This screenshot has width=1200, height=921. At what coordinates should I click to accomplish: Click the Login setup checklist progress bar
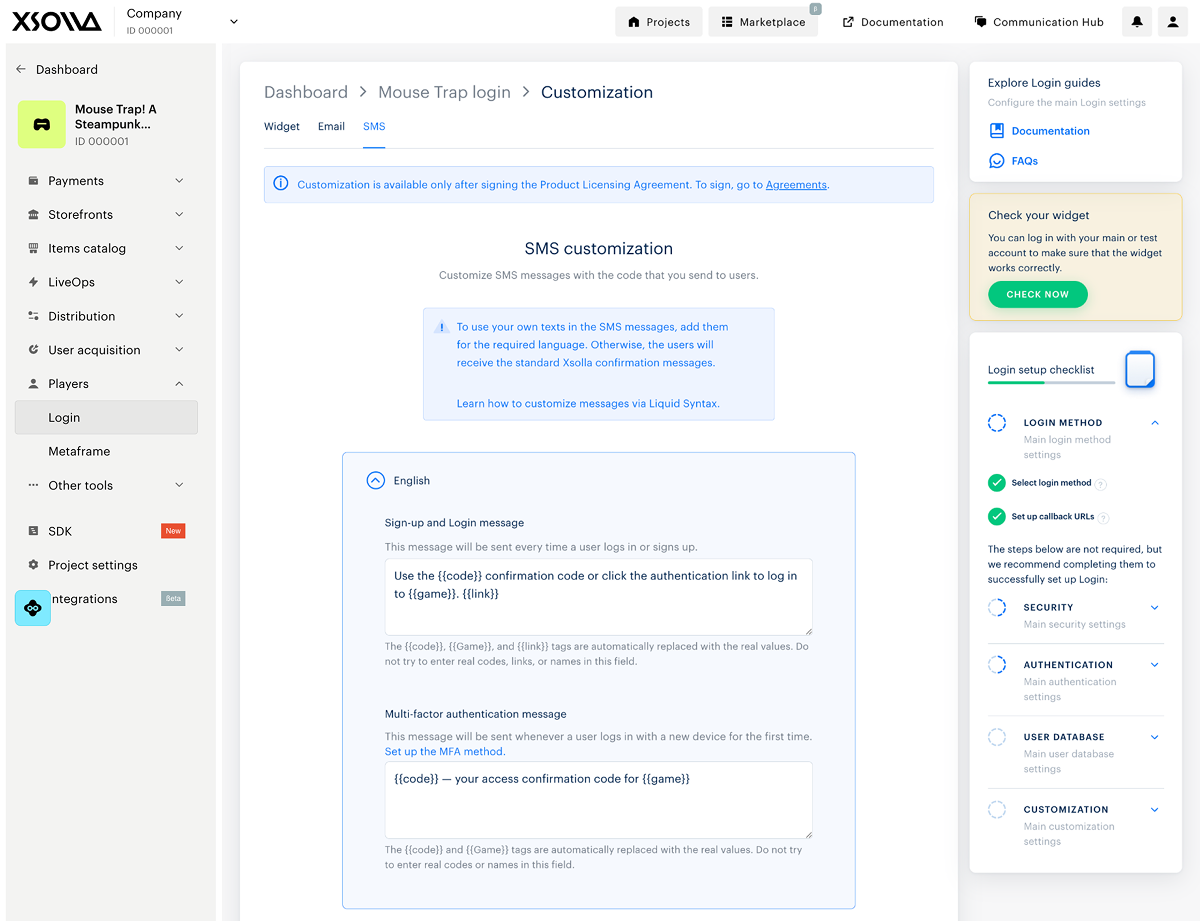point(1050,382)
